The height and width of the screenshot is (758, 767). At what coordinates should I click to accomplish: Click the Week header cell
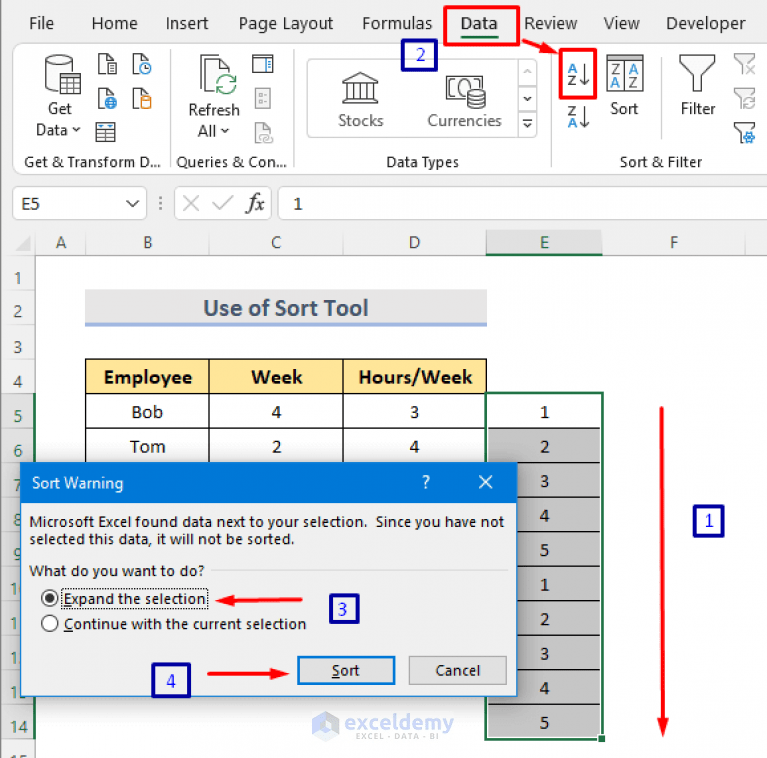click(276, 377)
